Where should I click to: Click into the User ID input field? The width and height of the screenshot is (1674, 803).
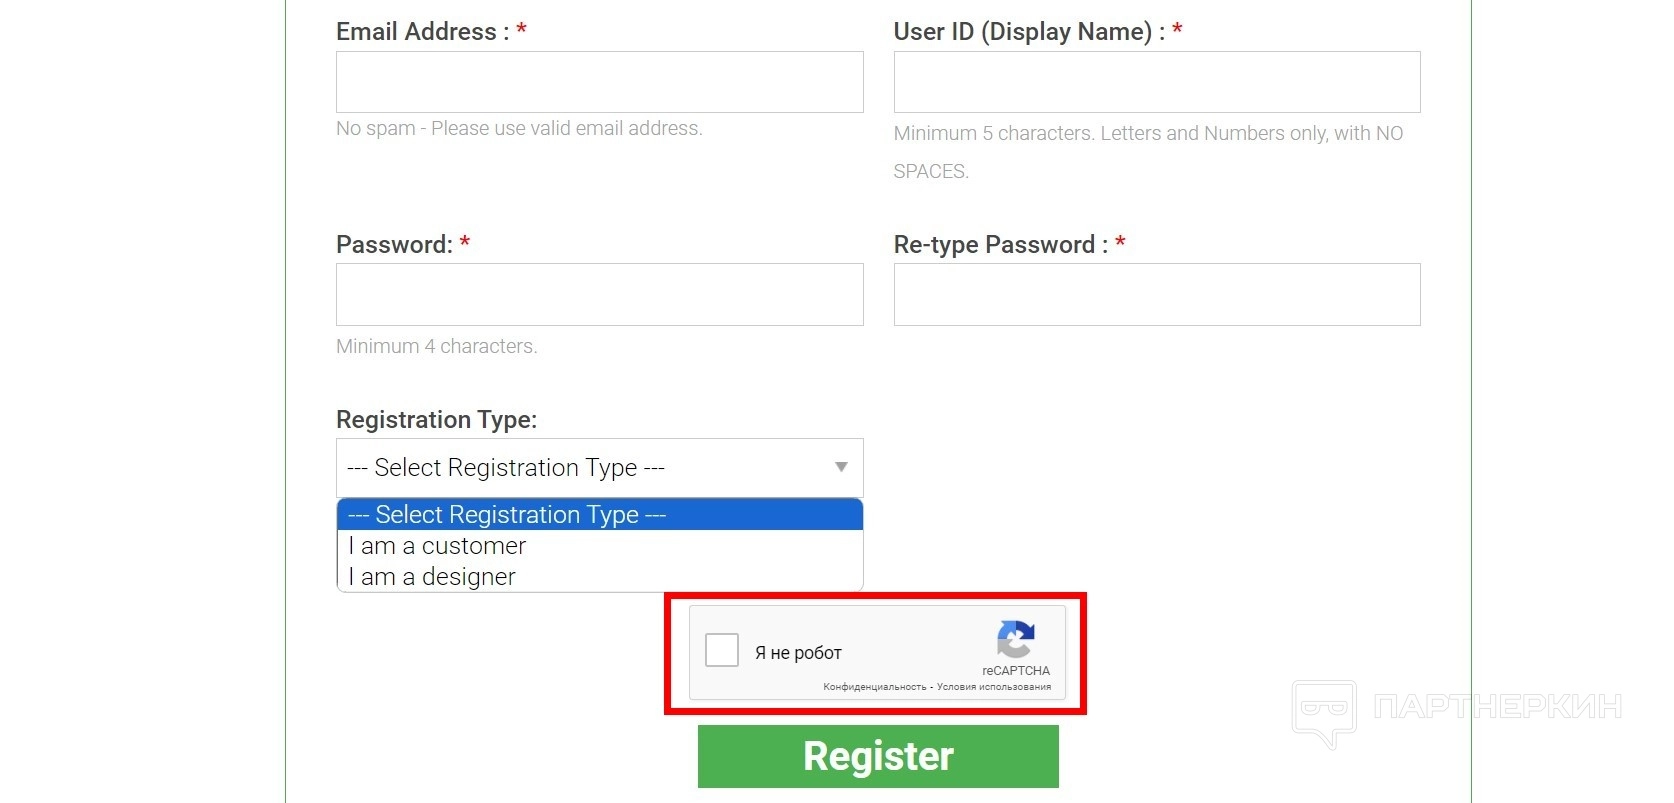tap(1156, 82)
